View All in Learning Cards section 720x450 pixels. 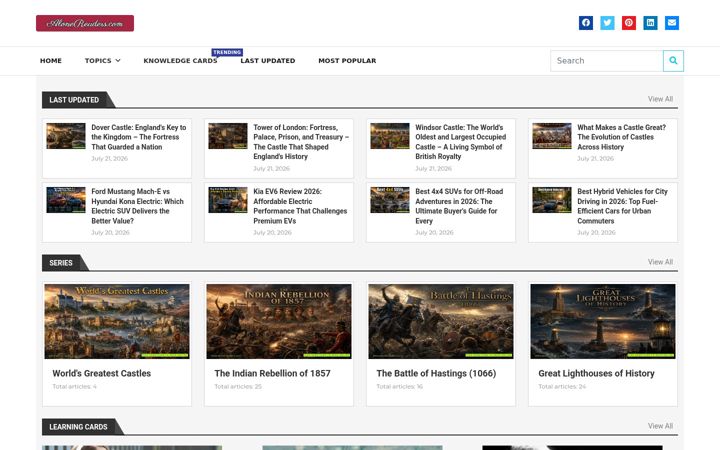660,426
